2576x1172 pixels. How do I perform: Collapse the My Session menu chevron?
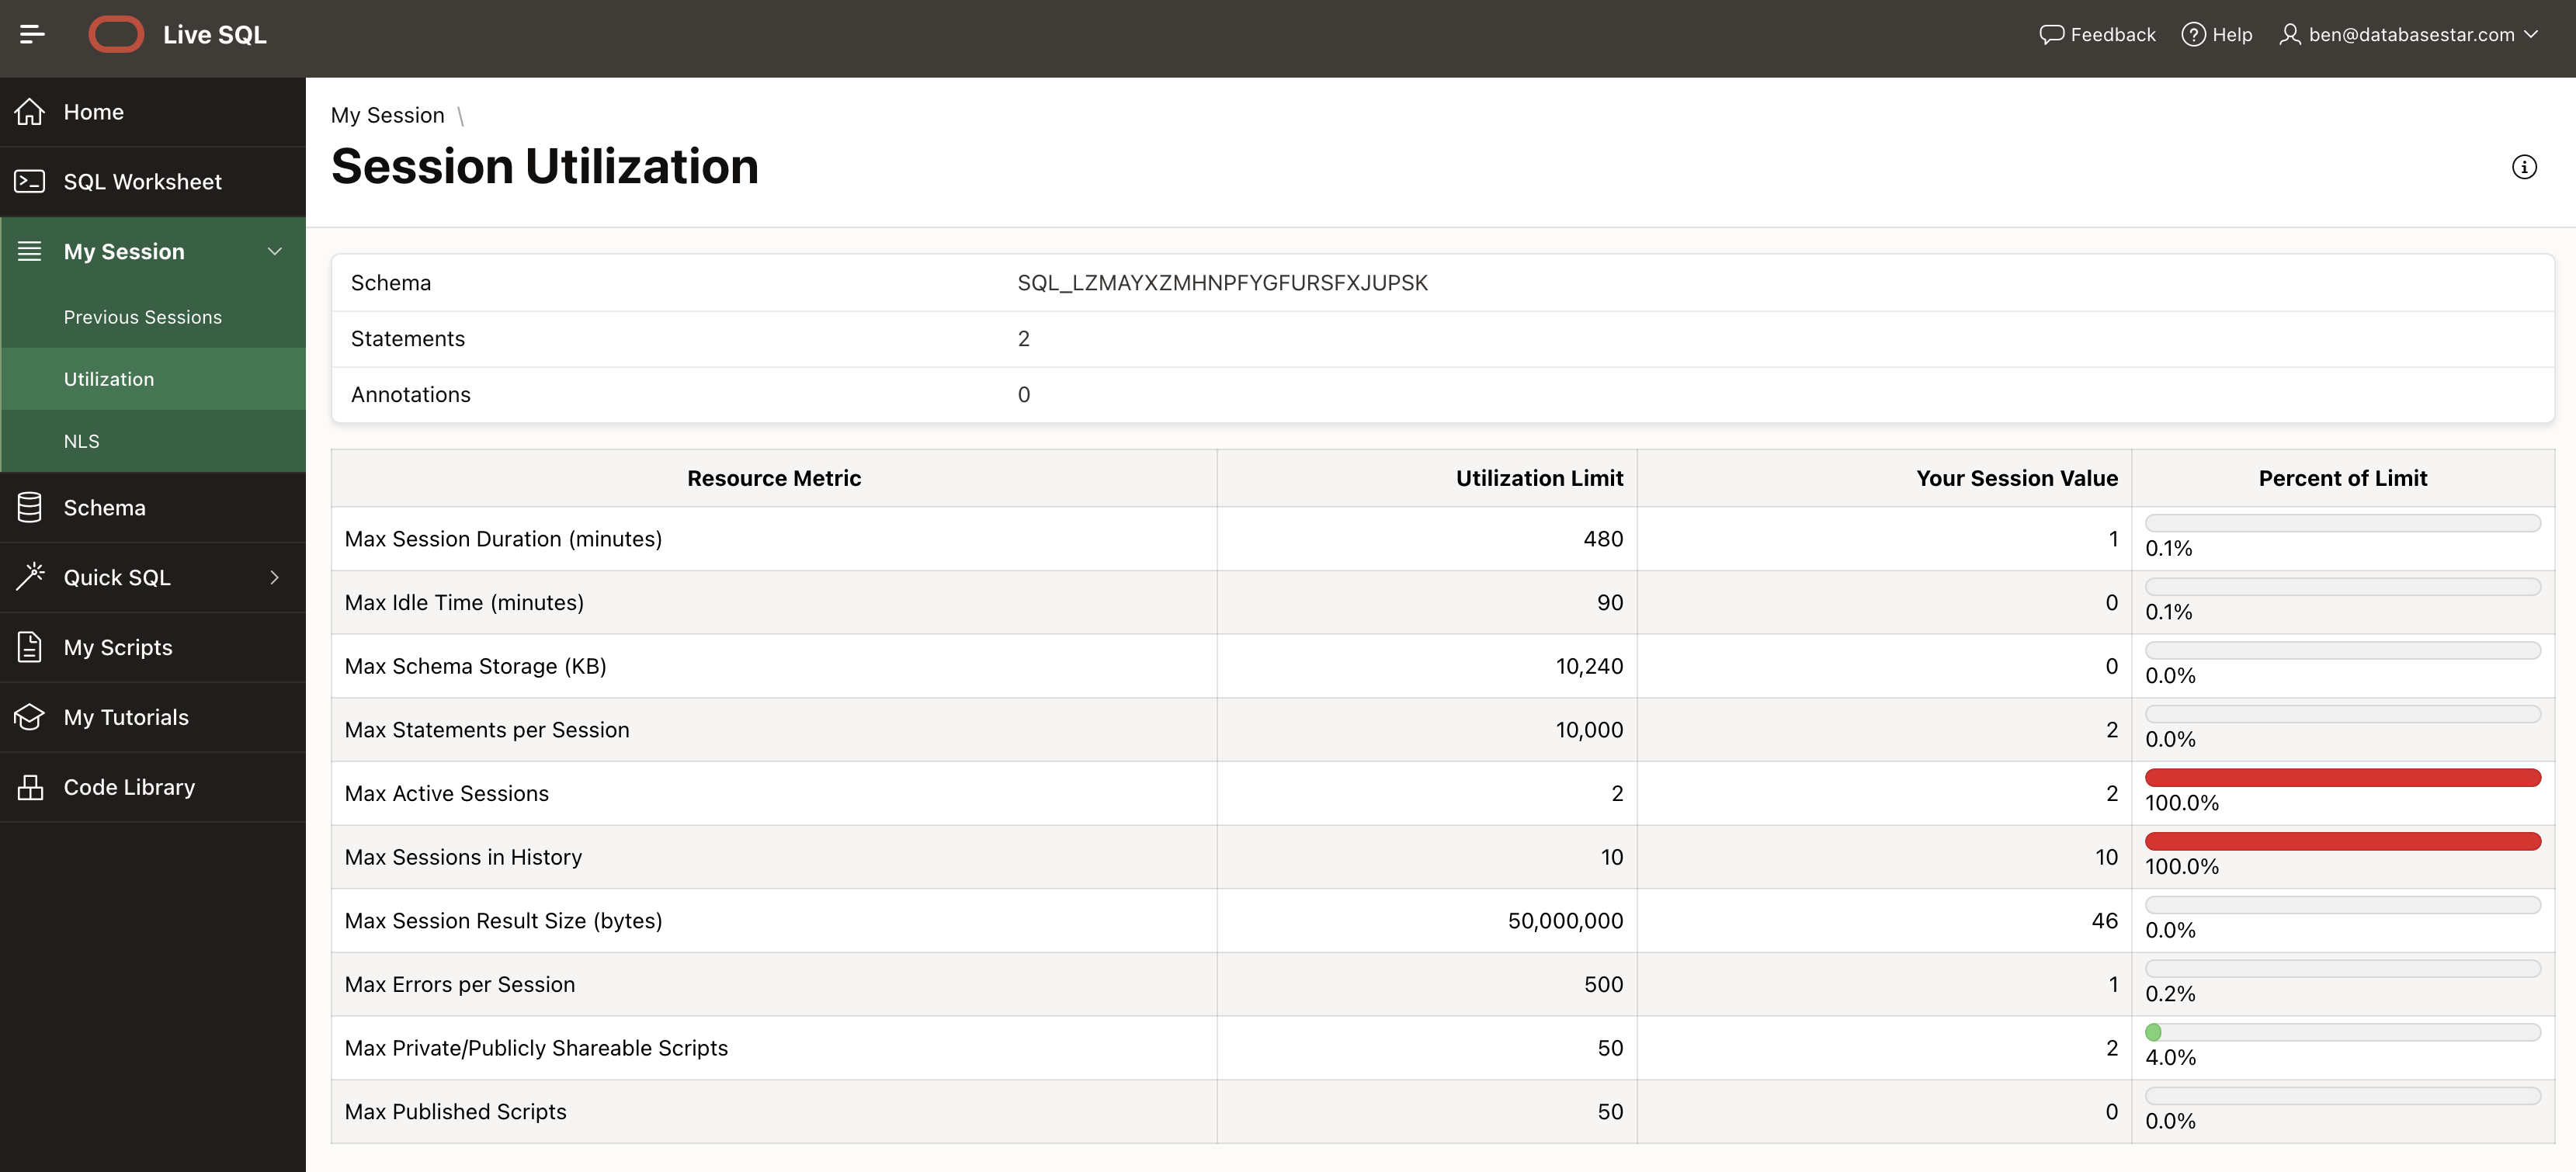click(275, 251)
